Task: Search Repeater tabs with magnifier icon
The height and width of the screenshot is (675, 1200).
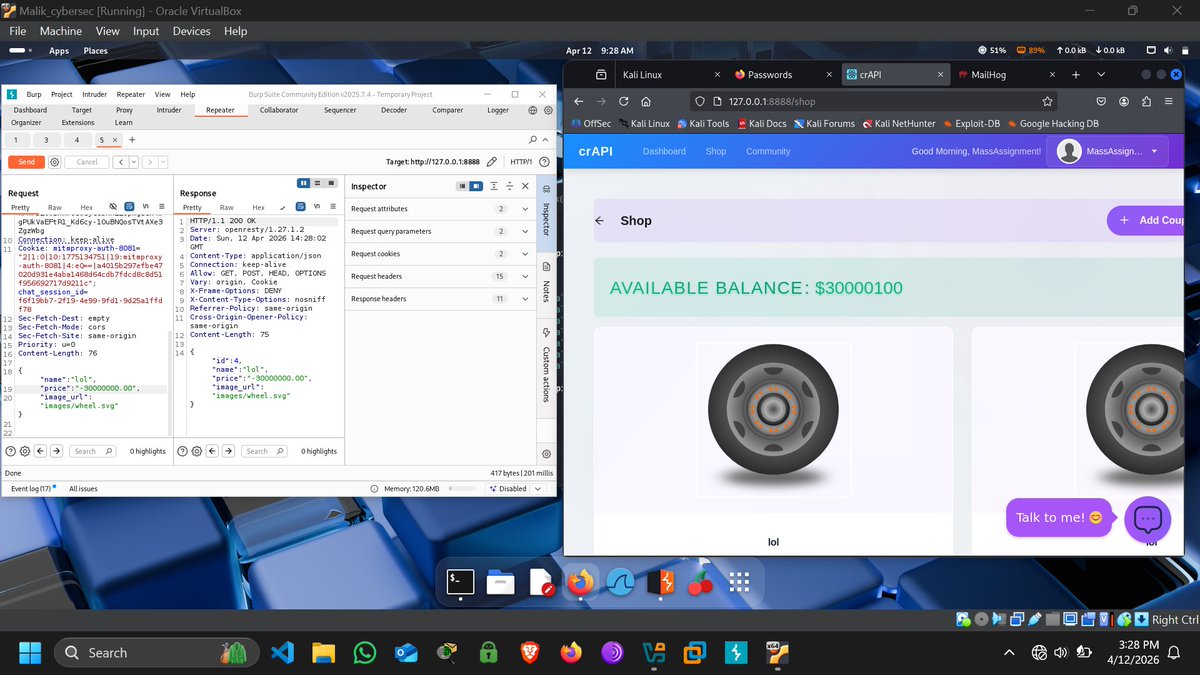Action: tap(533, 139)
